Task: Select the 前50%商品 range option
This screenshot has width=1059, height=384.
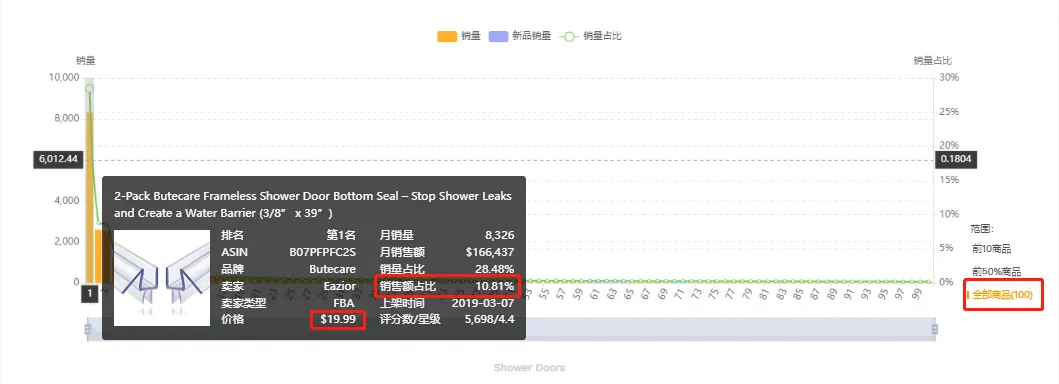Action: coord(996,271)
